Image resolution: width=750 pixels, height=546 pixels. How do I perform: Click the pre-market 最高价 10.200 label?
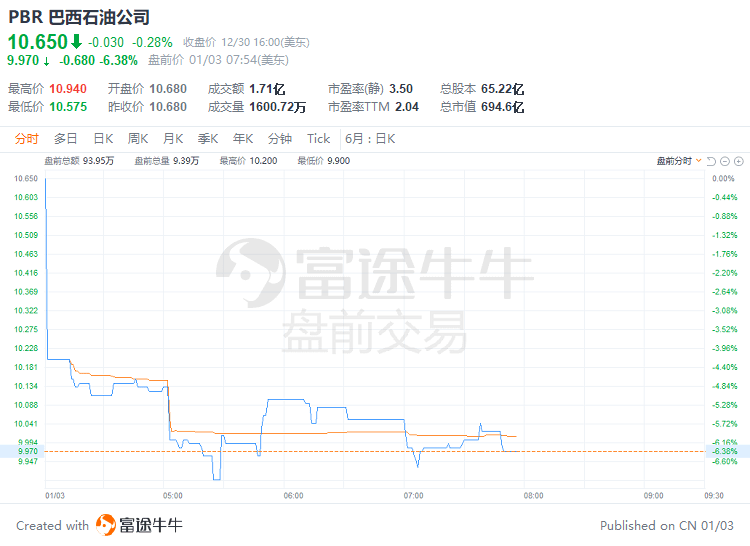pos(249,161)
